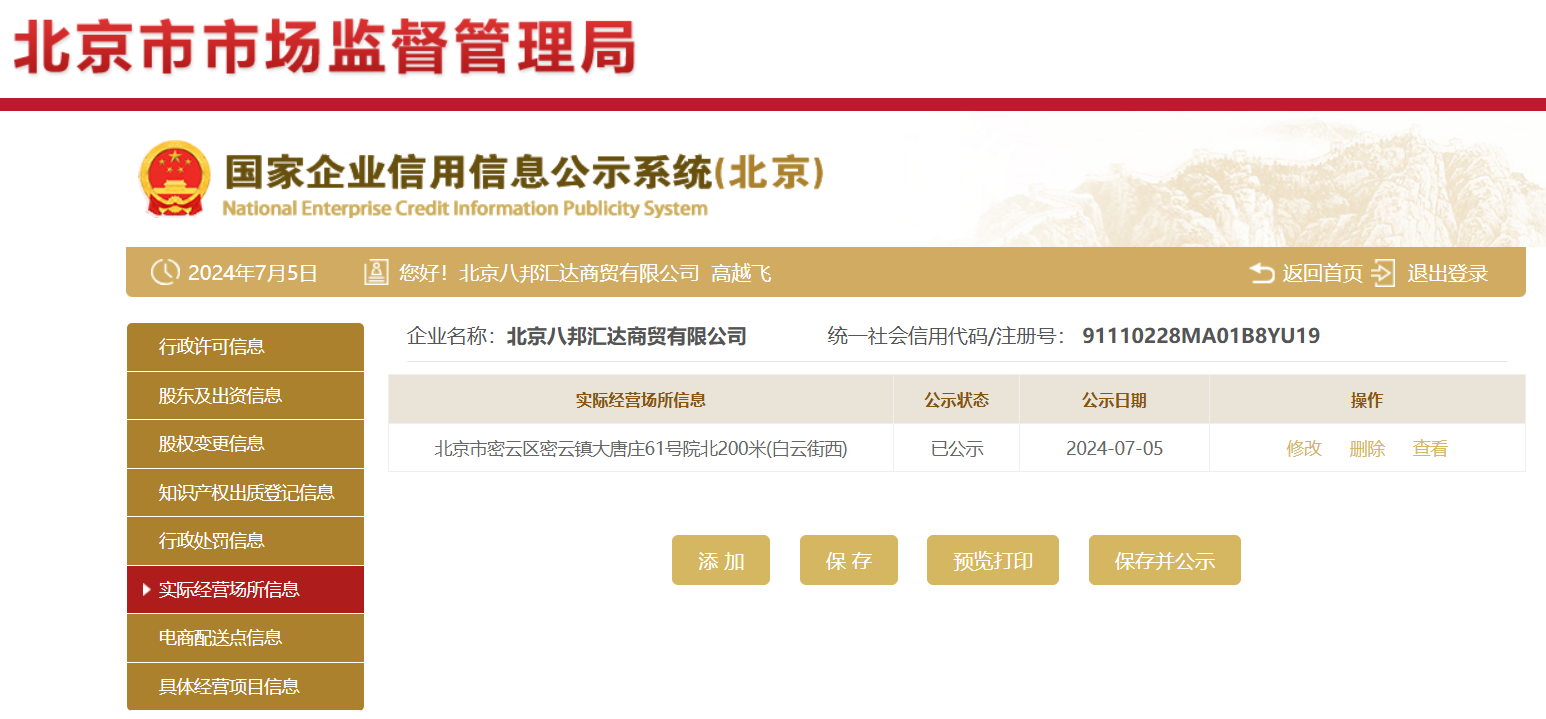Viewport: 1546px width, 719px height.
Task: Click the 操作 column header
Action: pyautogui.click(x=1367, y=400)
